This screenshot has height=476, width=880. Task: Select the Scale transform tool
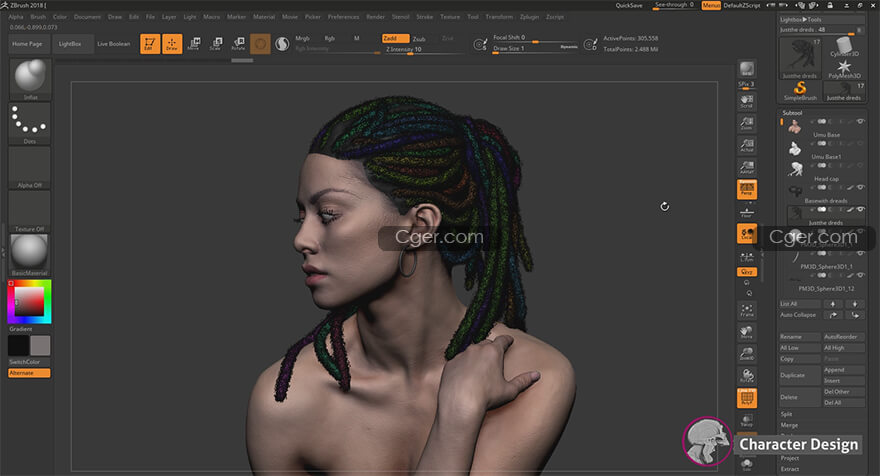tap(216, 43)
